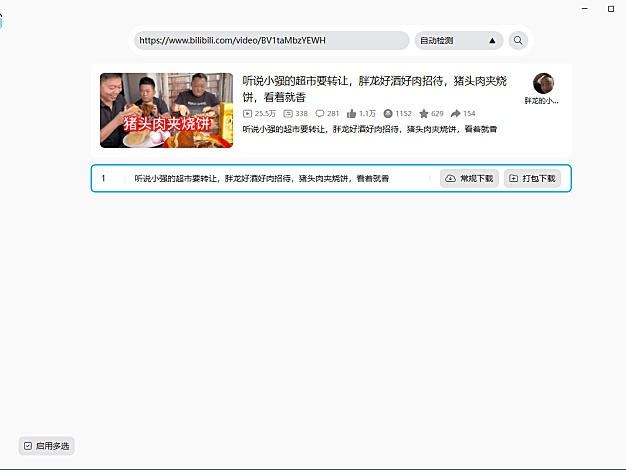626x470 pixels.
Task: Focus the bilibili URL input field
Action: point(272,40)
